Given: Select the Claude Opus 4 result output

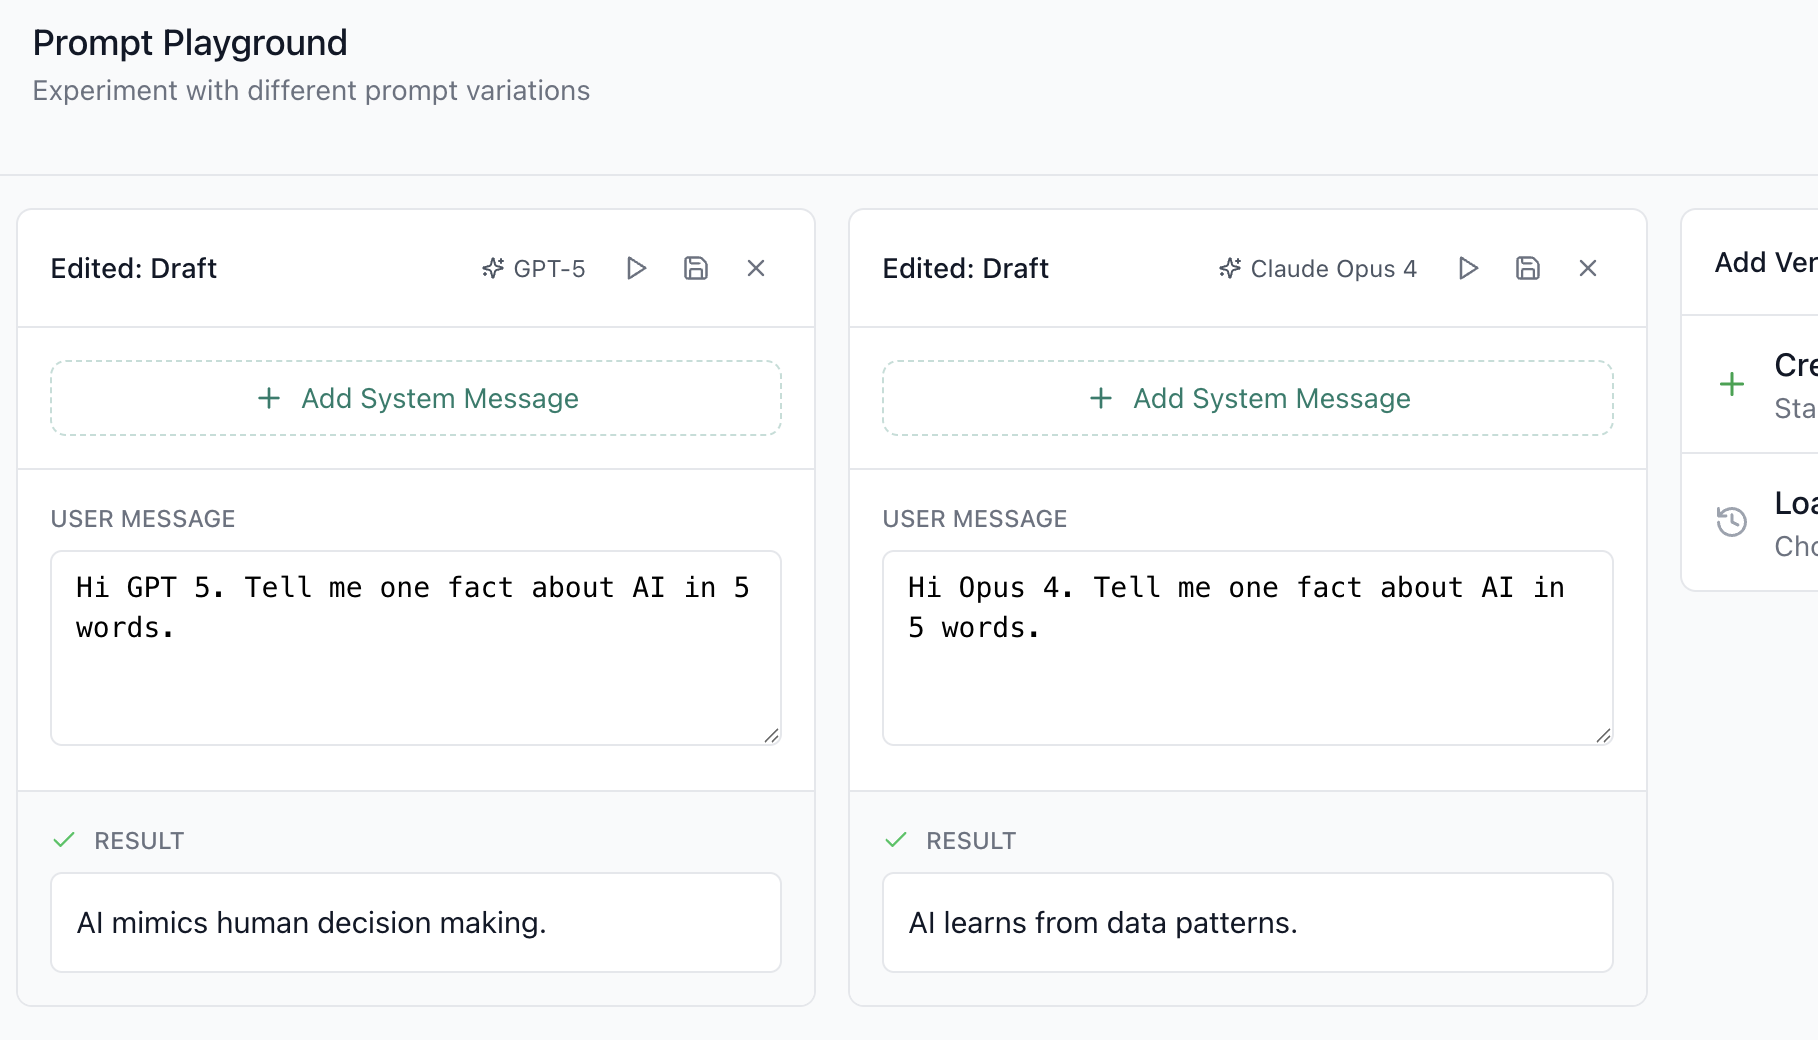Looking at the screenshot, I should [x=1248, y=922].
